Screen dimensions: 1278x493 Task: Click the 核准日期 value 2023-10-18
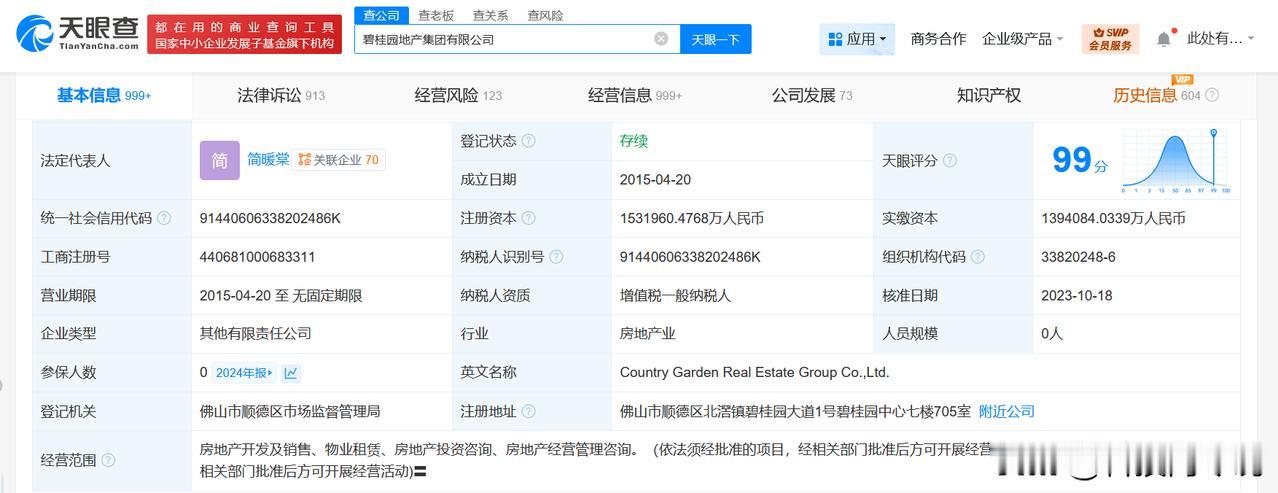[x=1076, y=296]
